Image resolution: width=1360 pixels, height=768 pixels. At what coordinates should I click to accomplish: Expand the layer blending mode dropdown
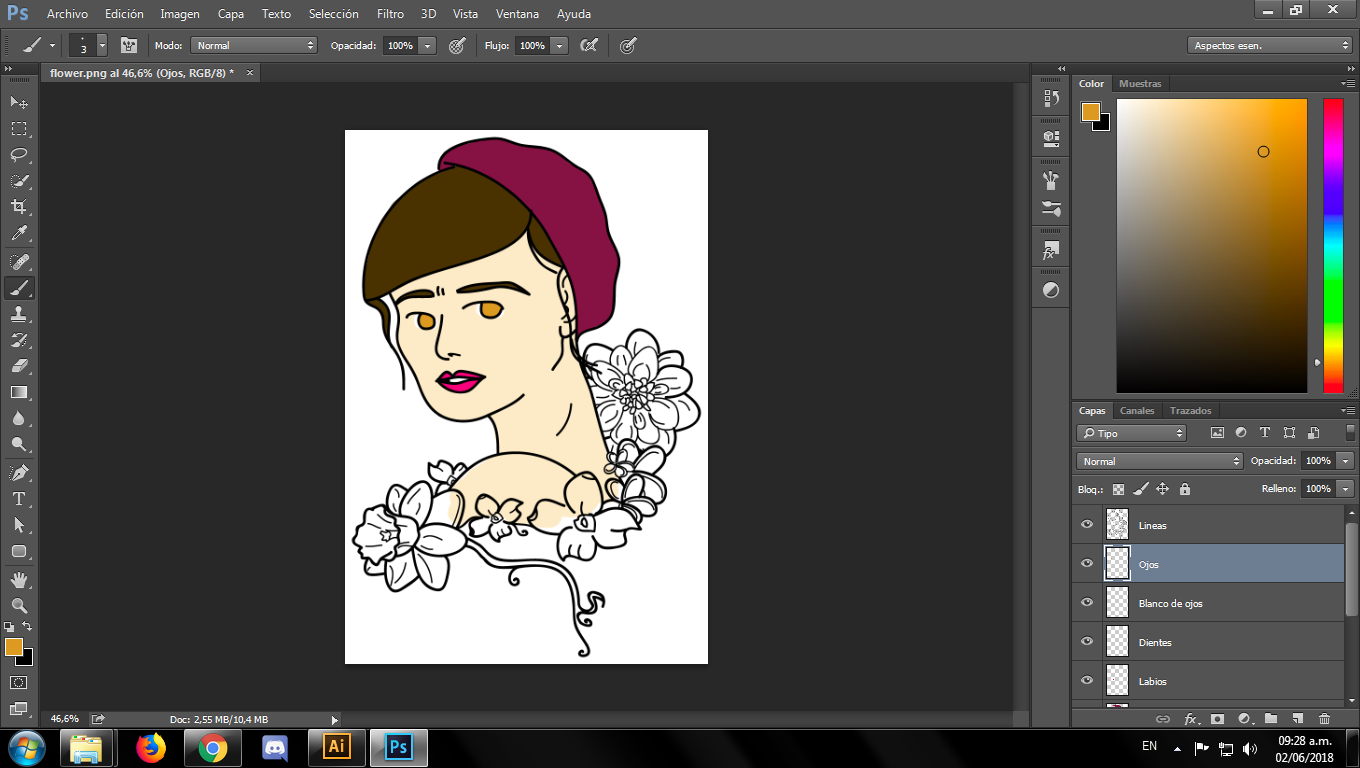pyautogui.click(x=1160, y=461)
